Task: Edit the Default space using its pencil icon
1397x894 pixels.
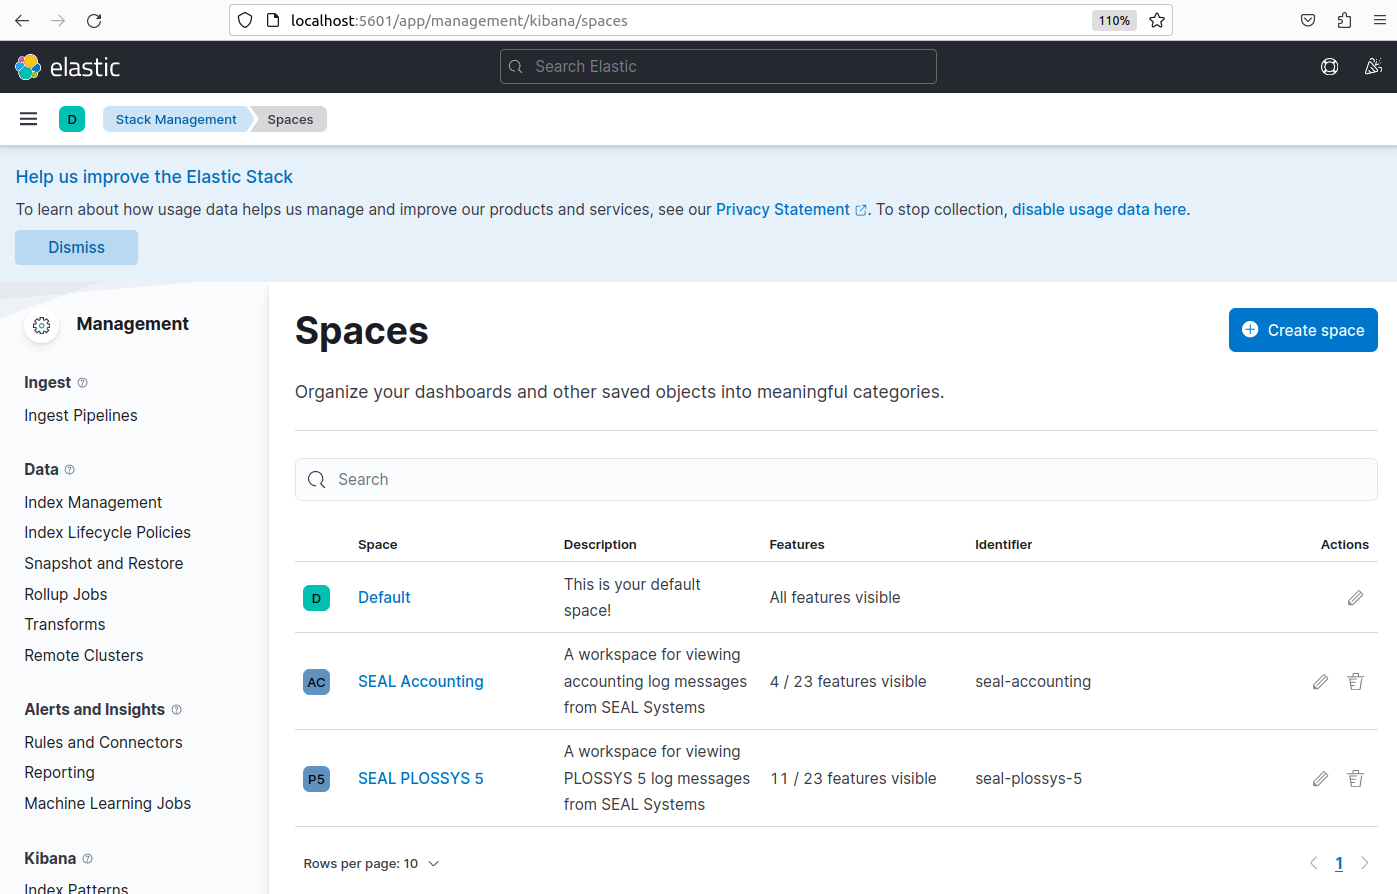Action: [1355, 597]
